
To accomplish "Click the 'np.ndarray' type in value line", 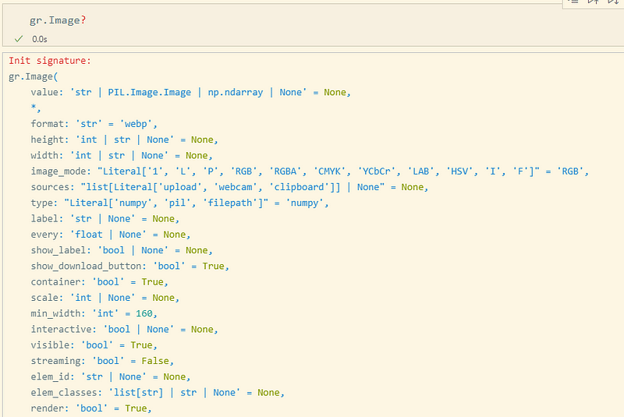I will (x=235, y=92).
